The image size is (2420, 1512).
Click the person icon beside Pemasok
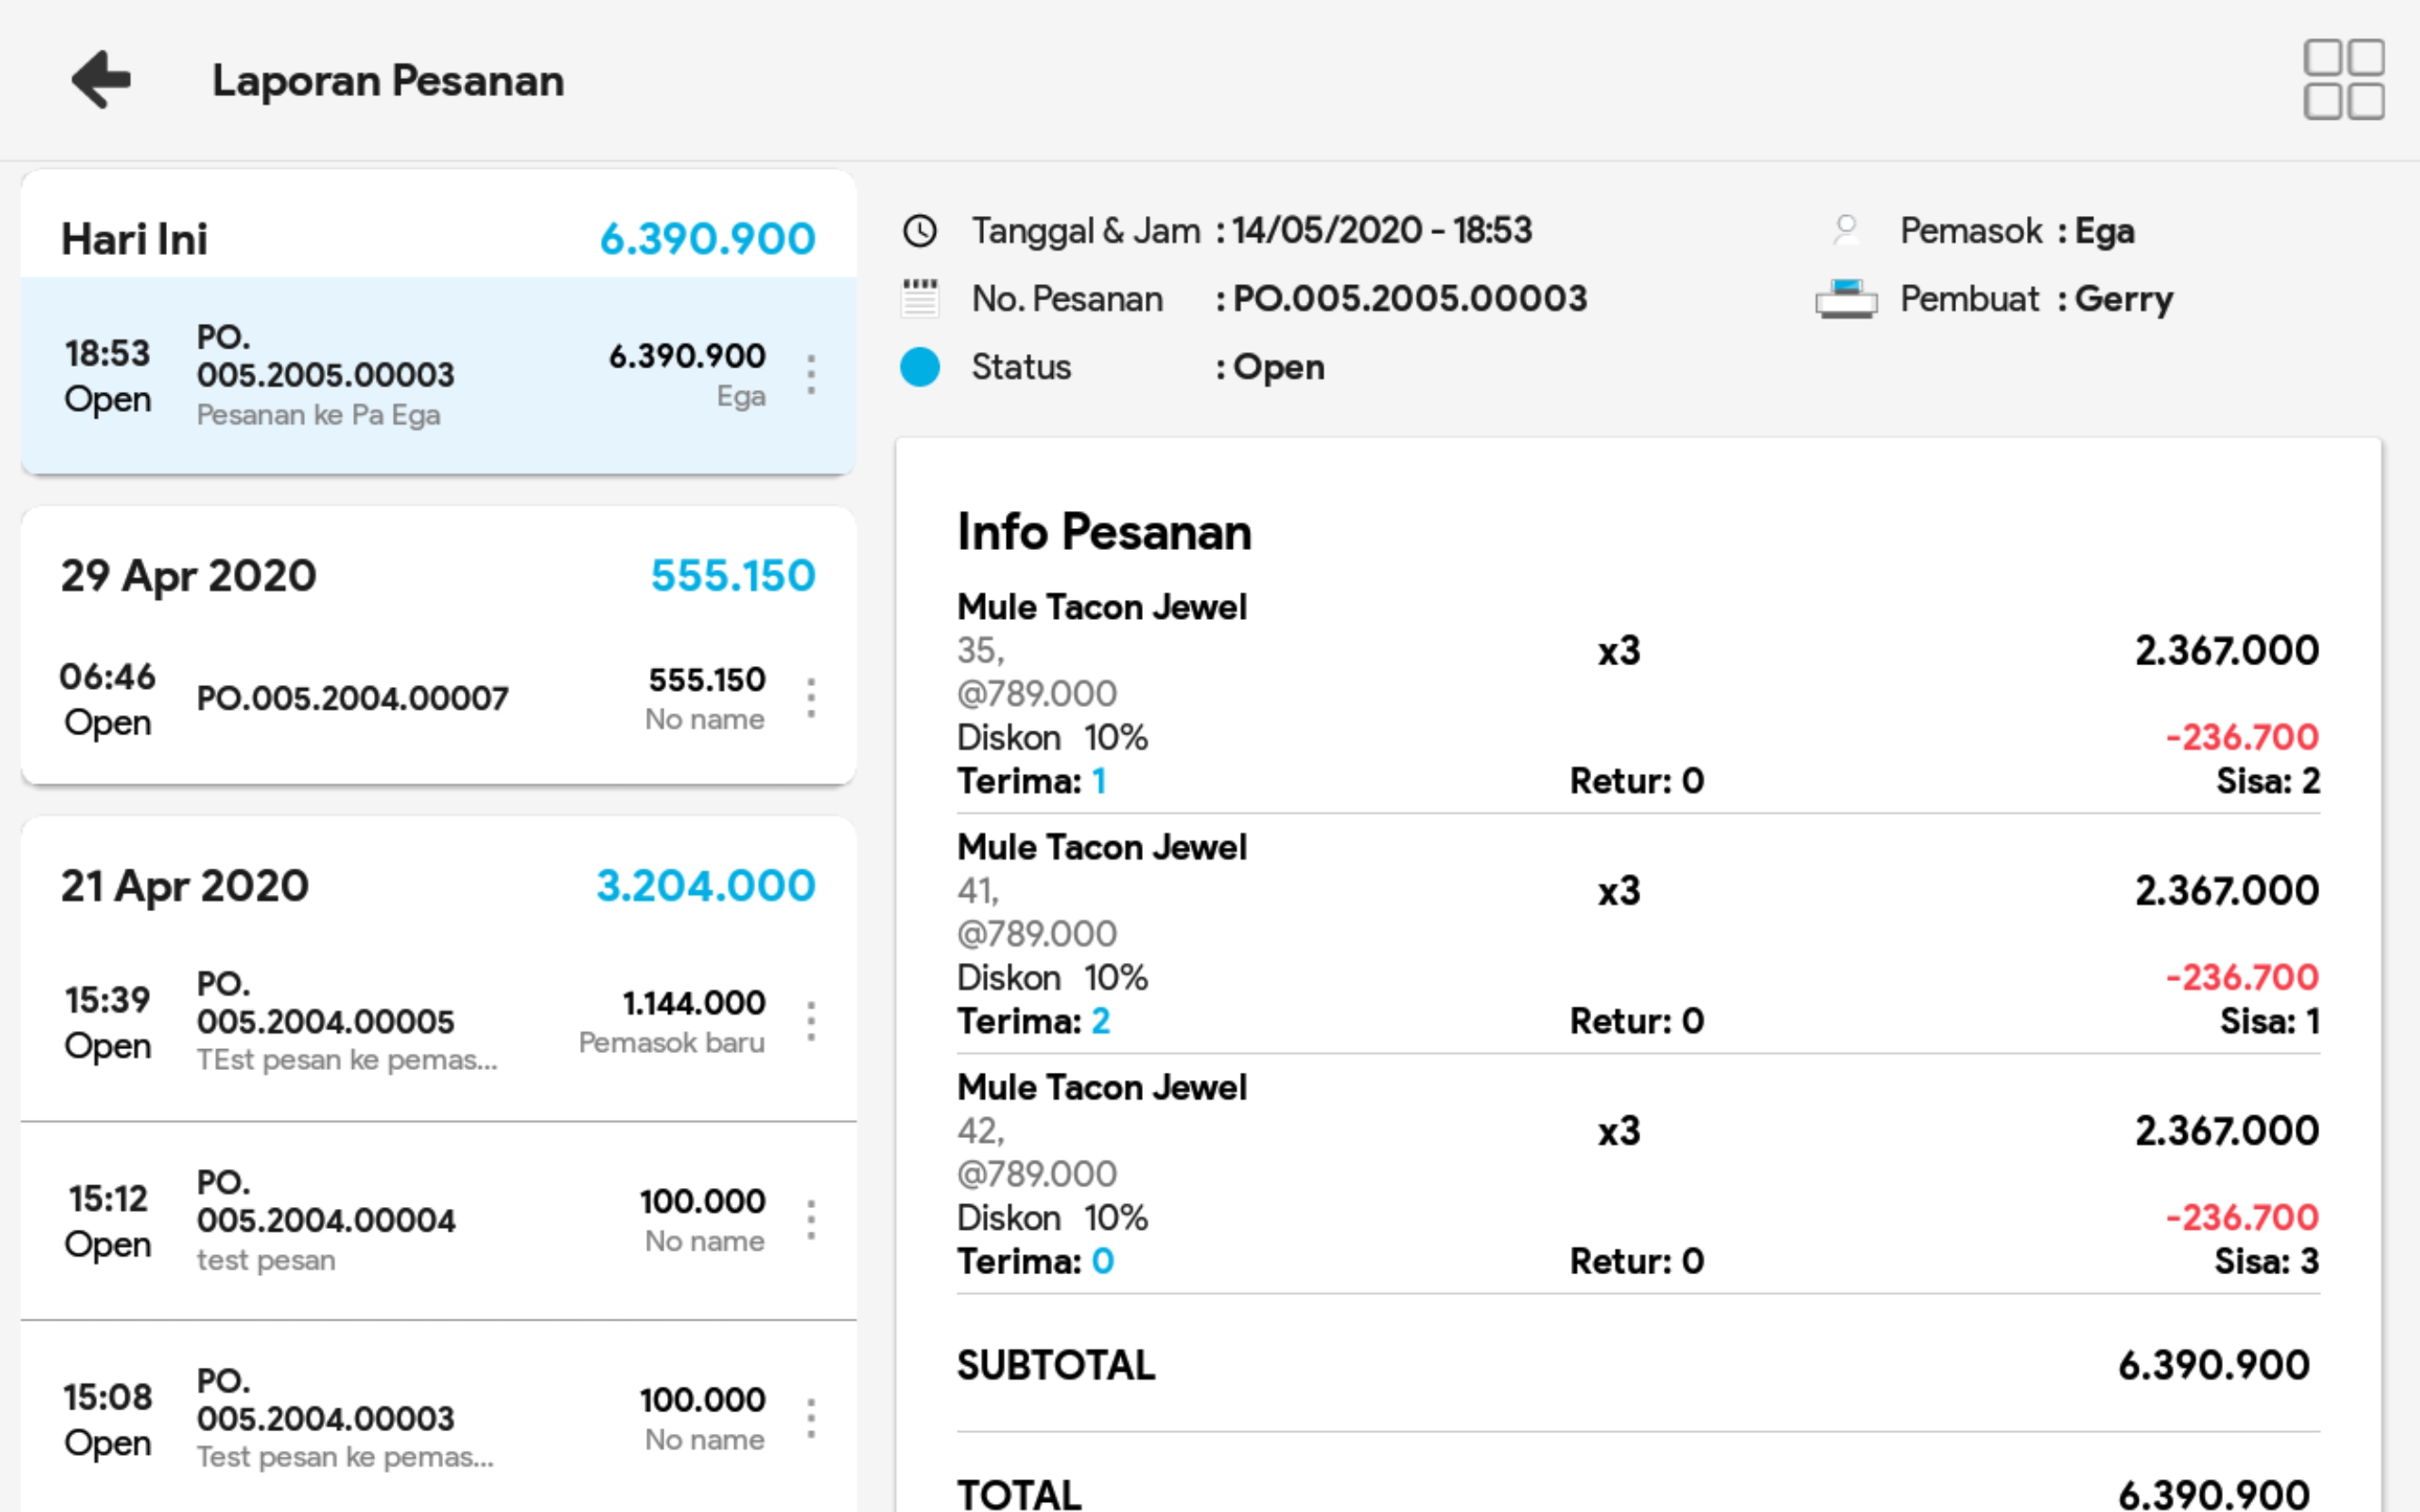(x=1846, y=231)
